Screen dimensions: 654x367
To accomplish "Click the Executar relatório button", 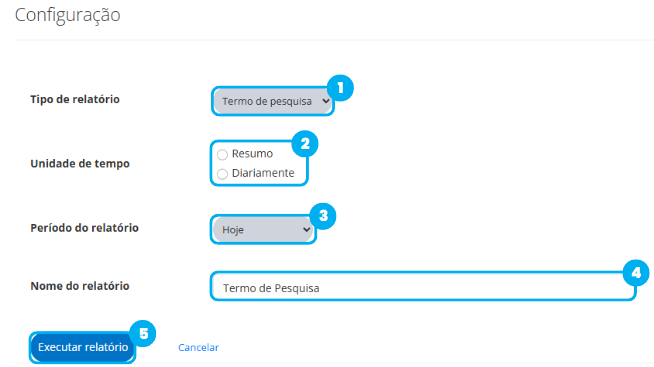I will point(83,347).
